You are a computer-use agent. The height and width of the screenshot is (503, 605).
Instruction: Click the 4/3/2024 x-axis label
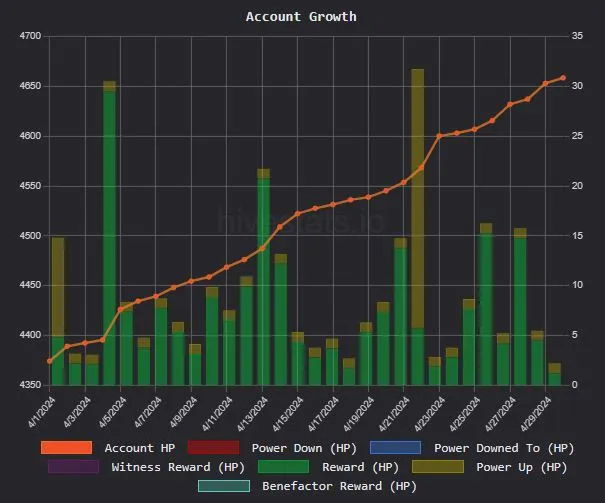click(x=77, y=412)
